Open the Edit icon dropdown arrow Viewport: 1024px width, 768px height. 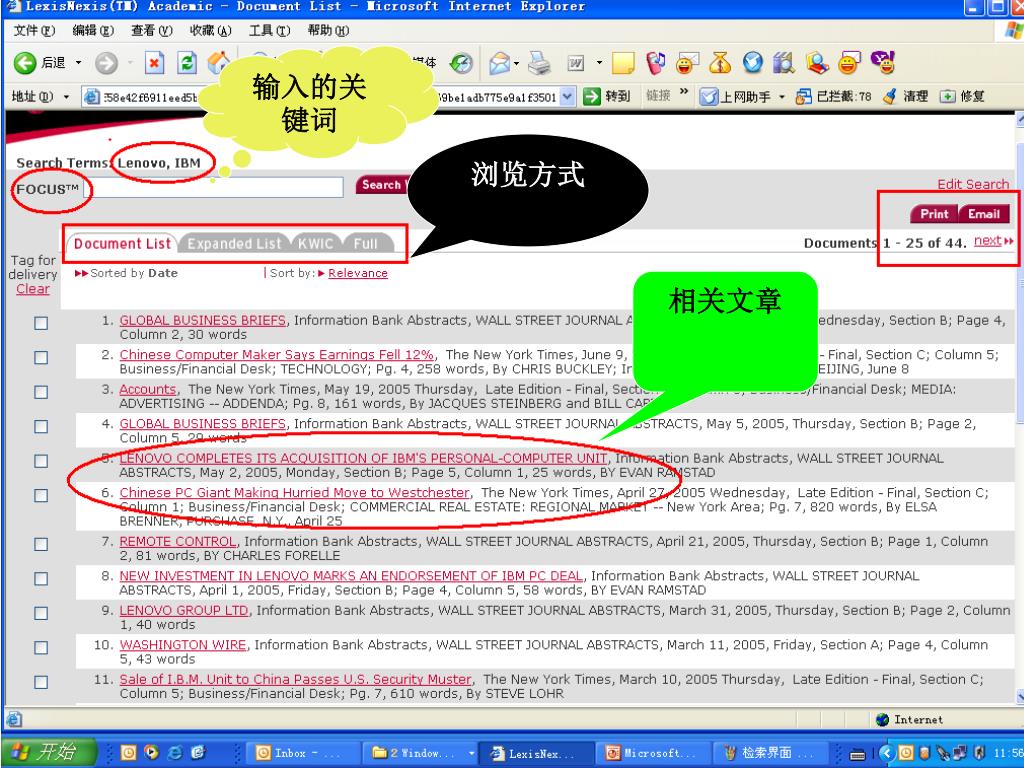(x=599, y=63)
